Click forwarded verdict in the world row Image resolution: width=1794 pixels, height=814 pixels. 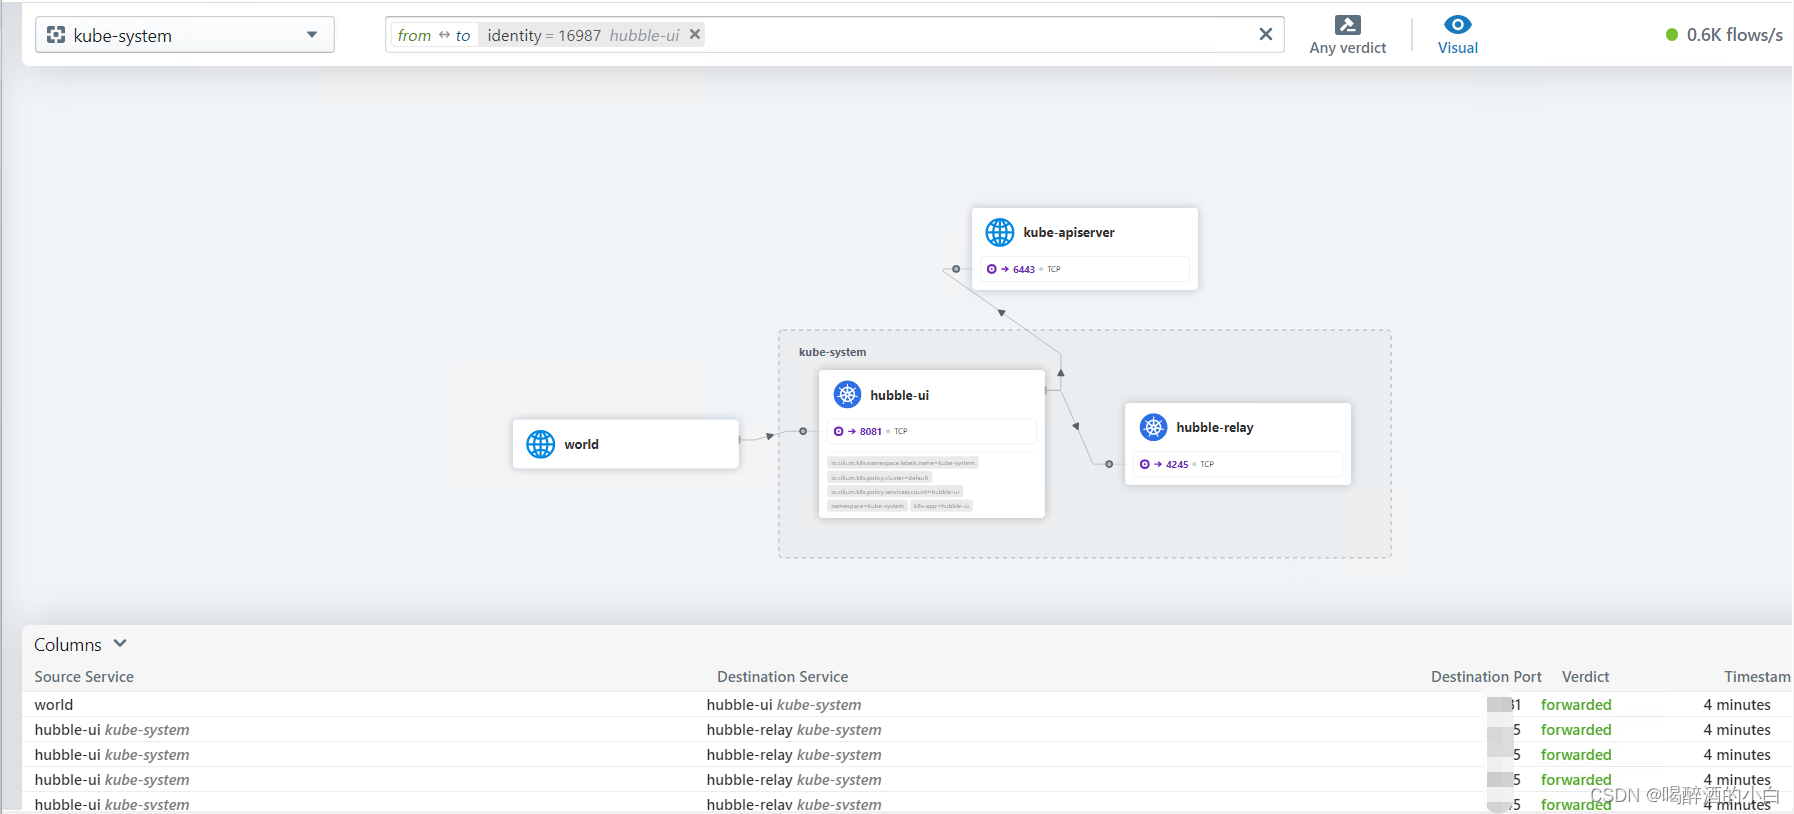pyautogui.click(x=1576, y=705)
